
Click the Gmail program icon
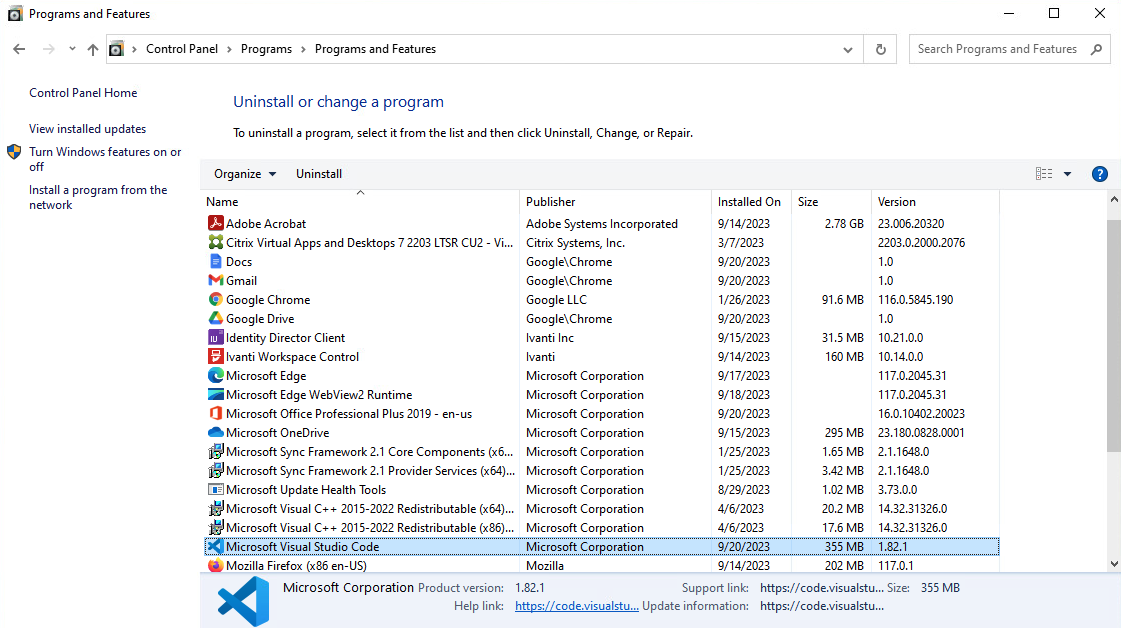click(215, 280)
